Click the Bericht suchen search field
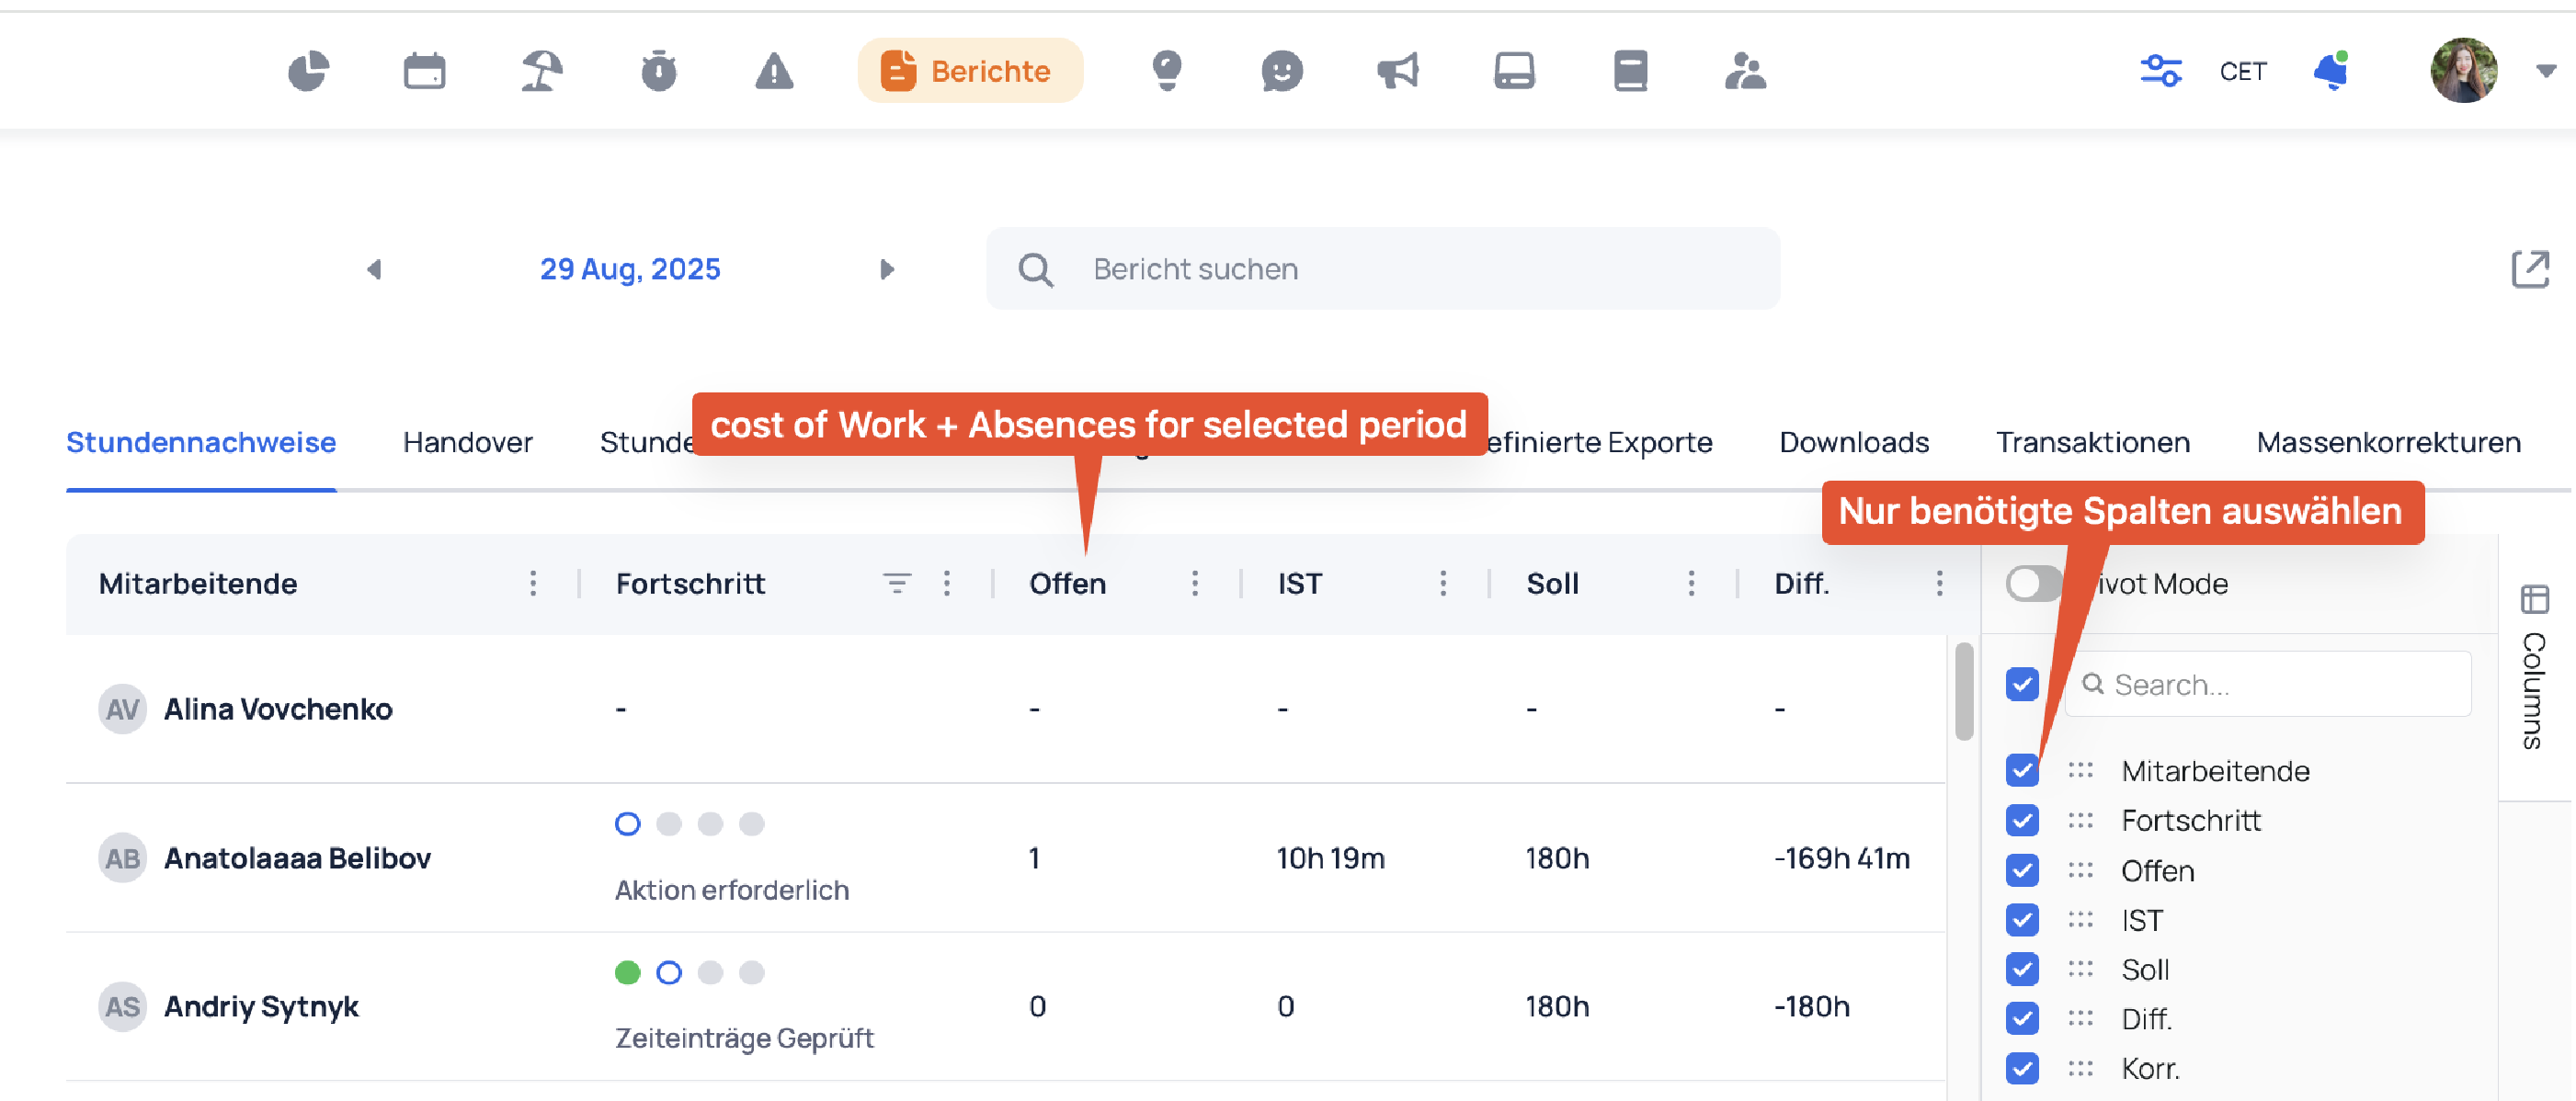 click(x=1383, y=269)
